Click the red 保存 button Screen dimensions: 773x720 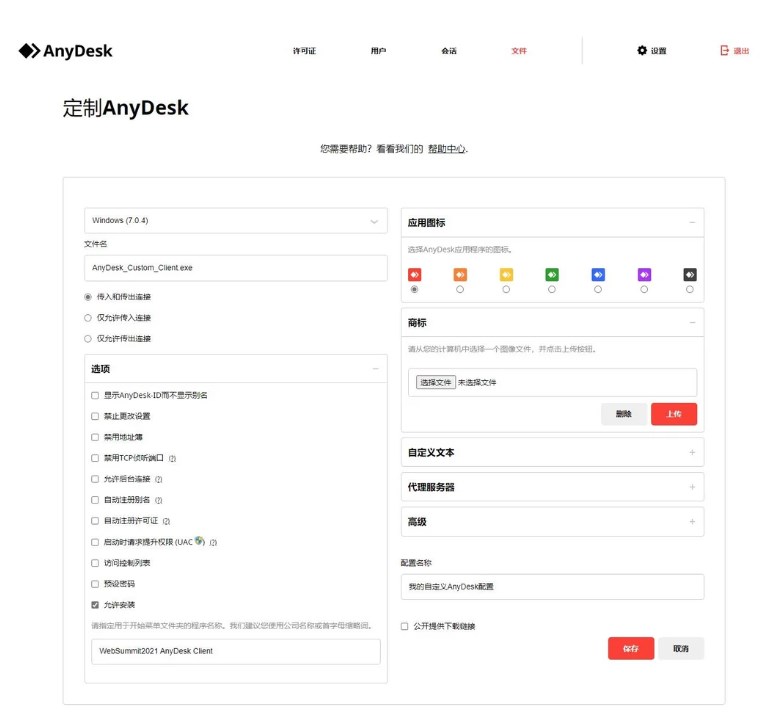point(630,648)
